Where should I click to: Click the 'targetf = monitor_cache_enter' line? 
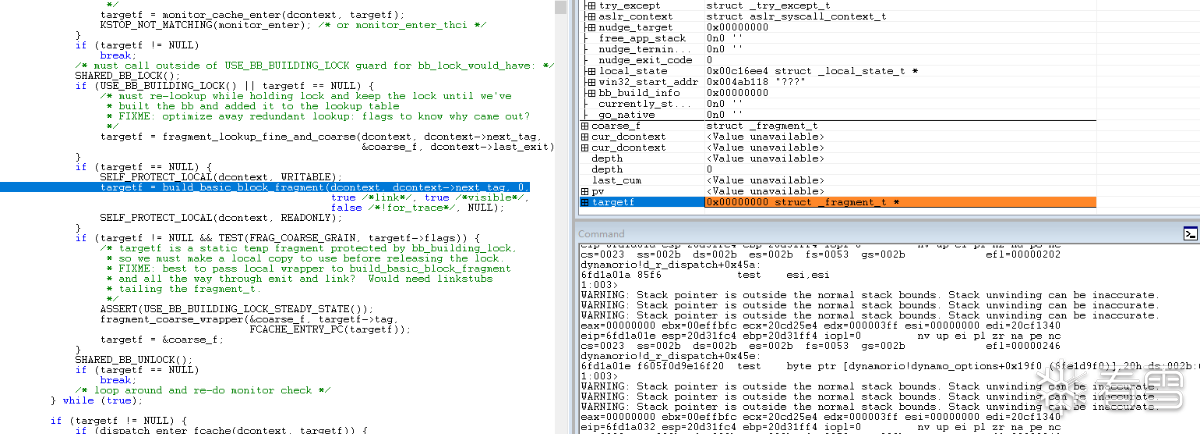pos(252,14)
